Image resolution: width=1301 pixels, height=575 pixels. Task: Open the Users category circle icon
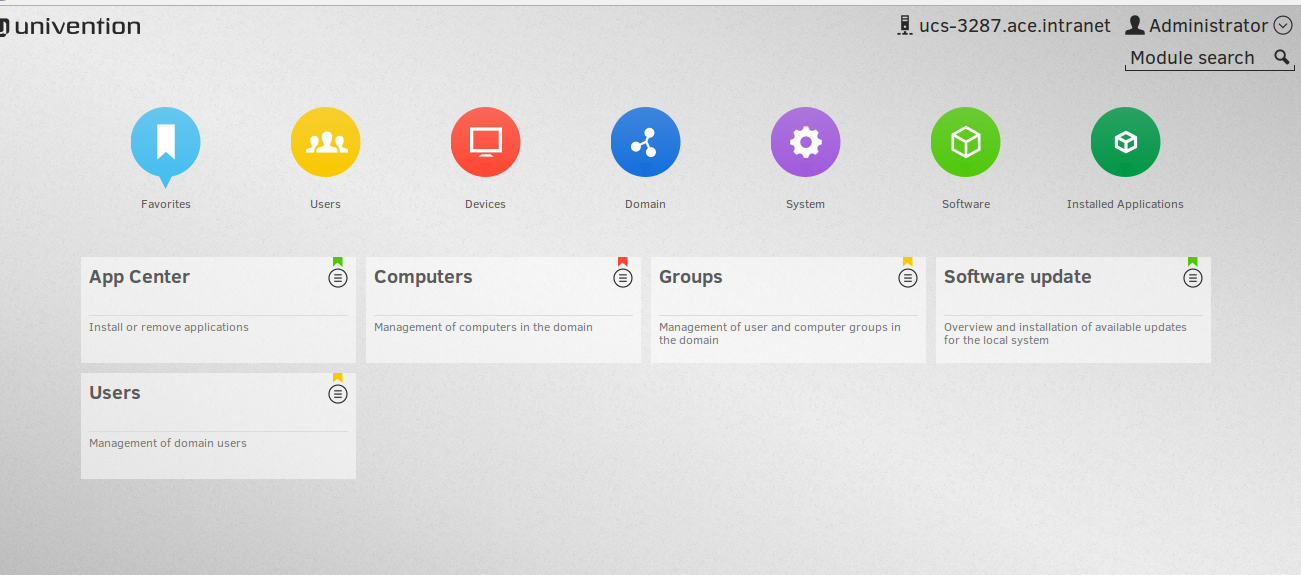coord(326,142)
